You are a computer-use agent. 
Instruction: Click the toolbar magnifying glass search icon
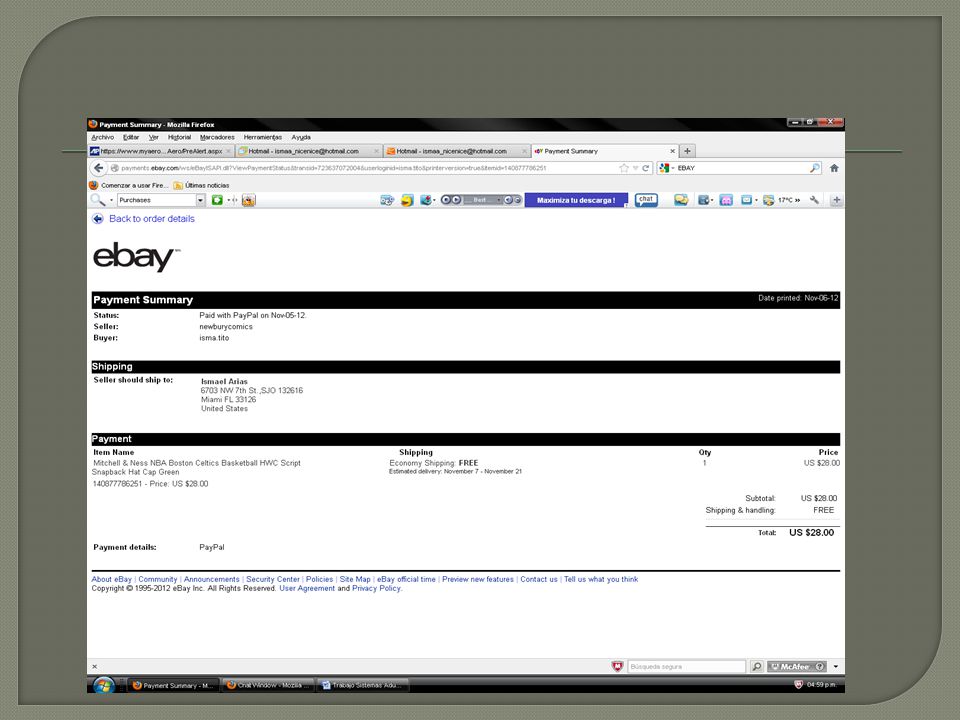click(x=97, y=200)
